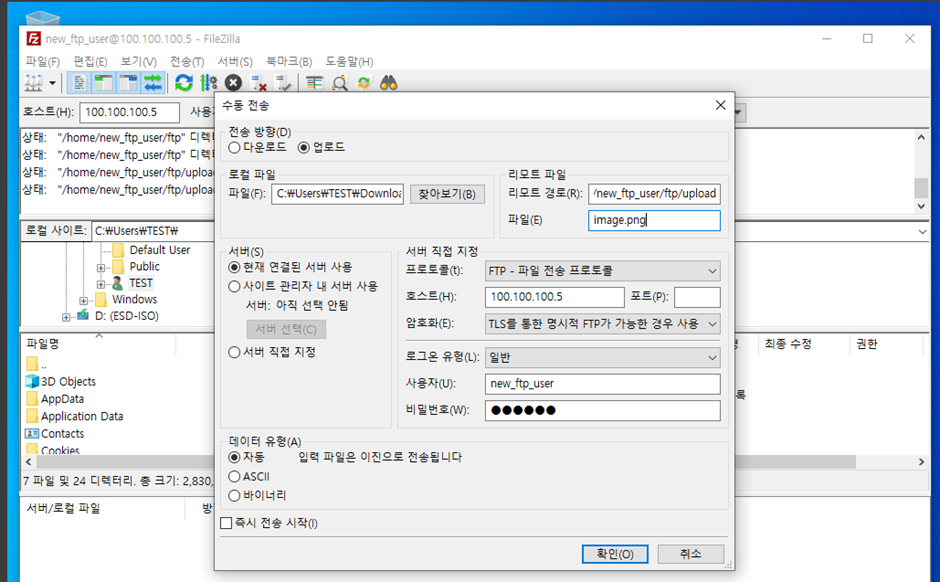Open the 편집(E) menu
This screenshot has height=582, width=940.
(91, 61)
